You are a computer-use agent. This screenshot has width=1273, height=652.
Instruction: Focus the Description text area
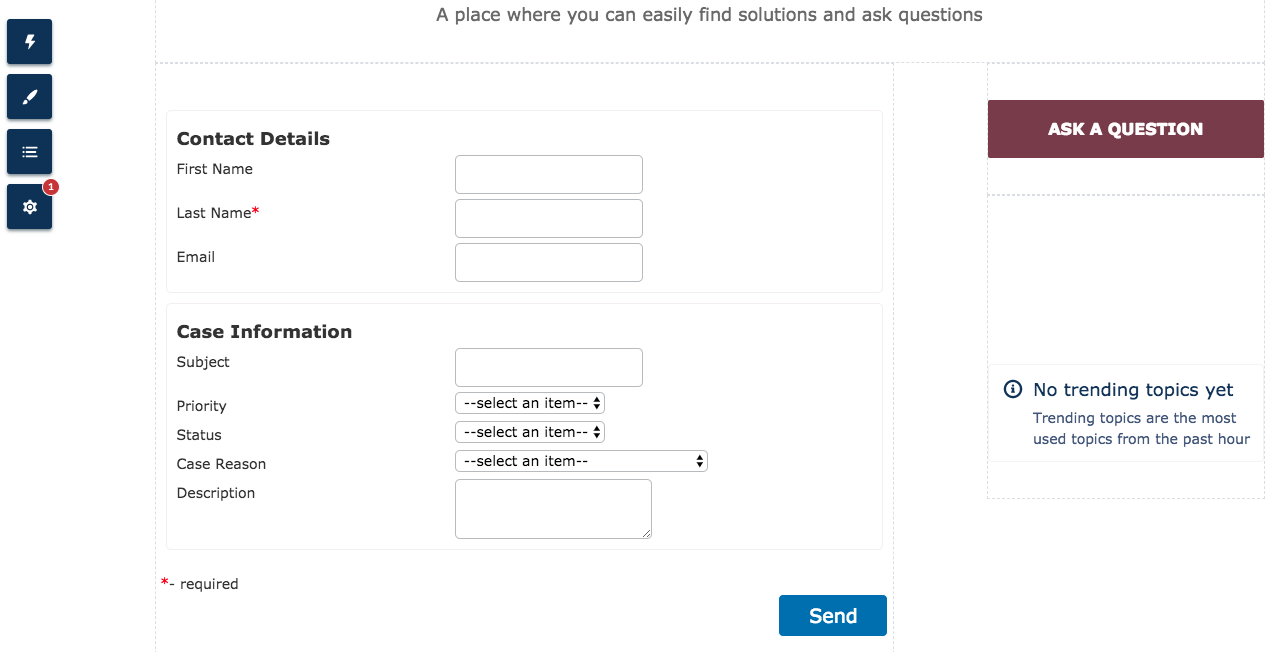(x=552, y=508)
